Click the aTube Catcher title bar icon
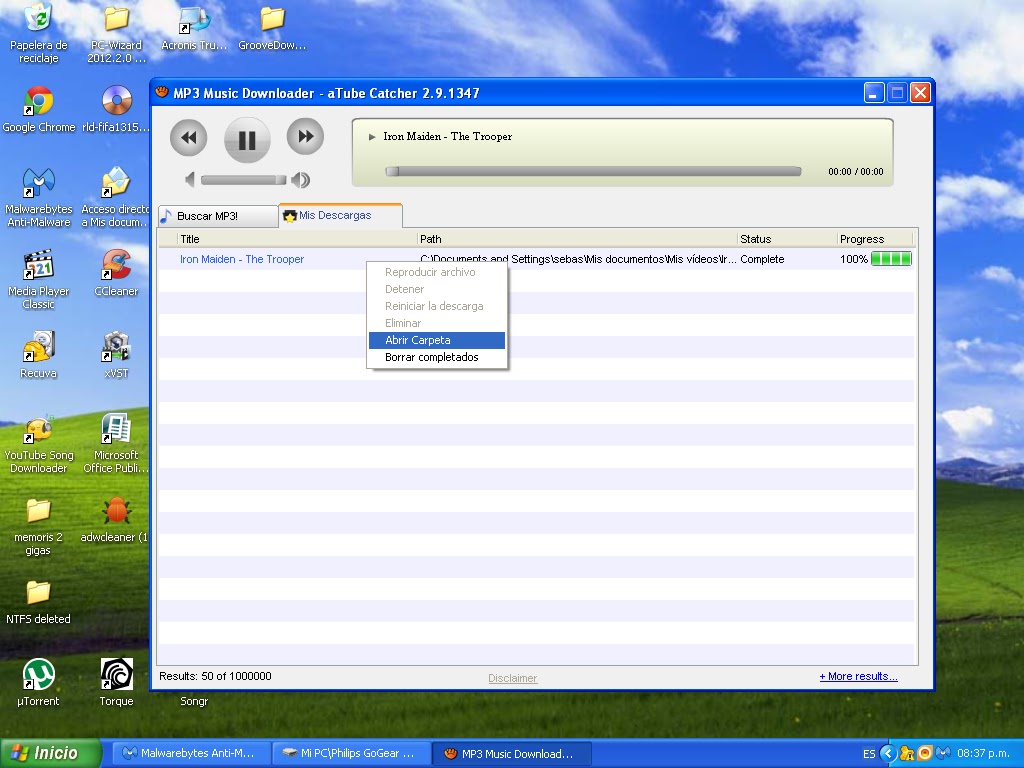This screenshot has width=1024, height=768. click(162, 93)
